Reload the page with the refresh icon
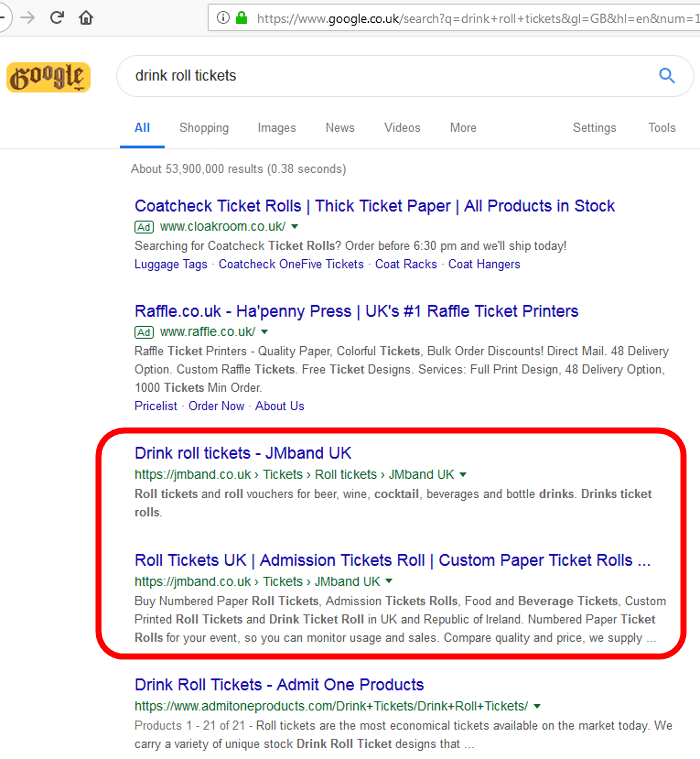The image size is (700, 759). (x=57, y=18)
